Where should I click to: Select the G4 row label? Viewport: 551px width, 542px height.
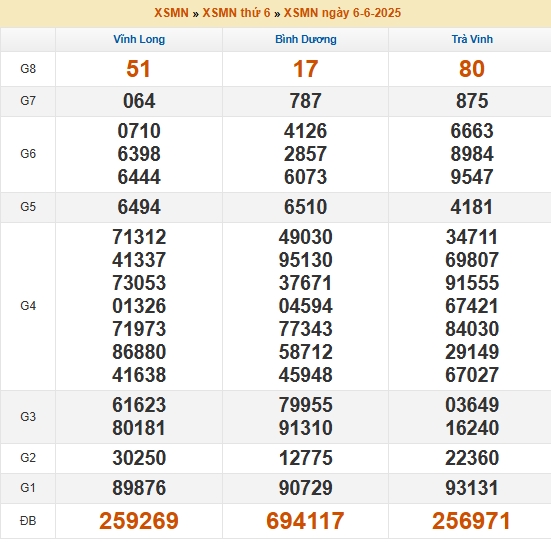[x=28, y=306]
